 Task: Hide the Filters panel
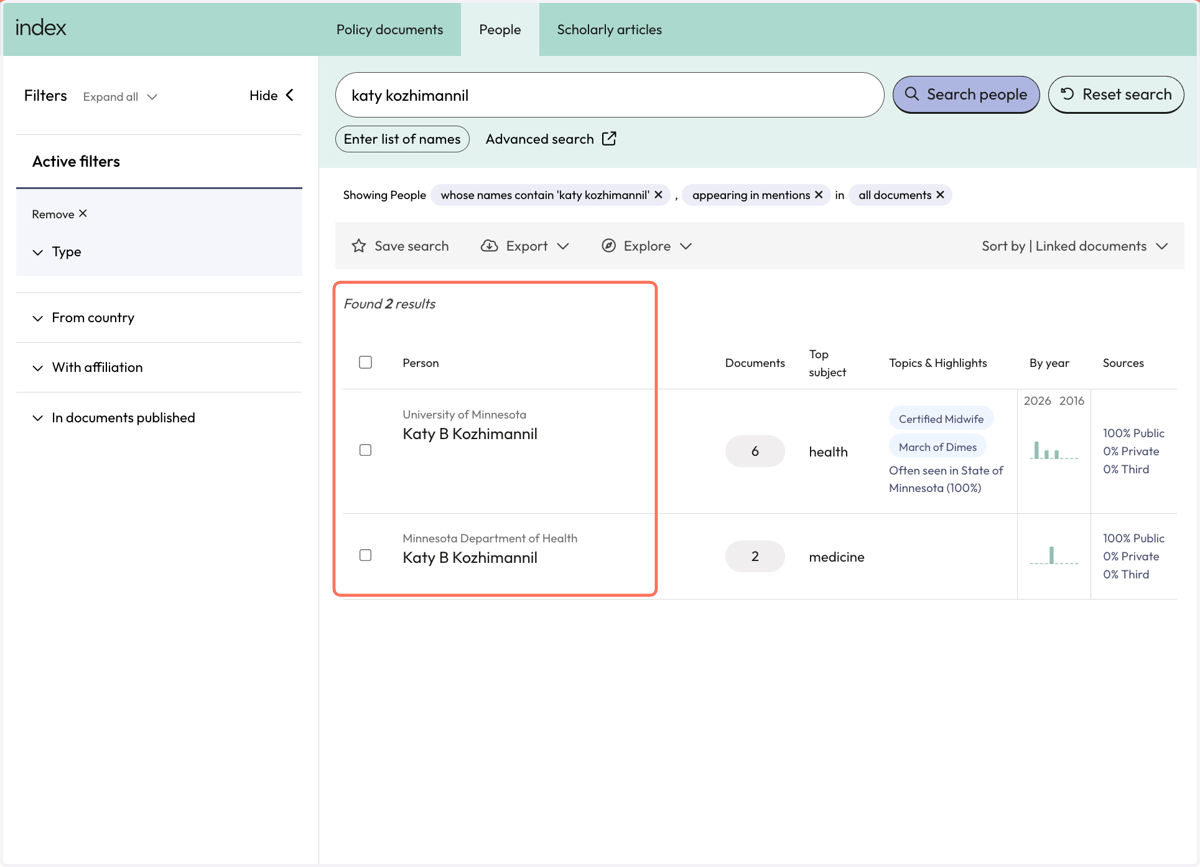pos(272,95)
